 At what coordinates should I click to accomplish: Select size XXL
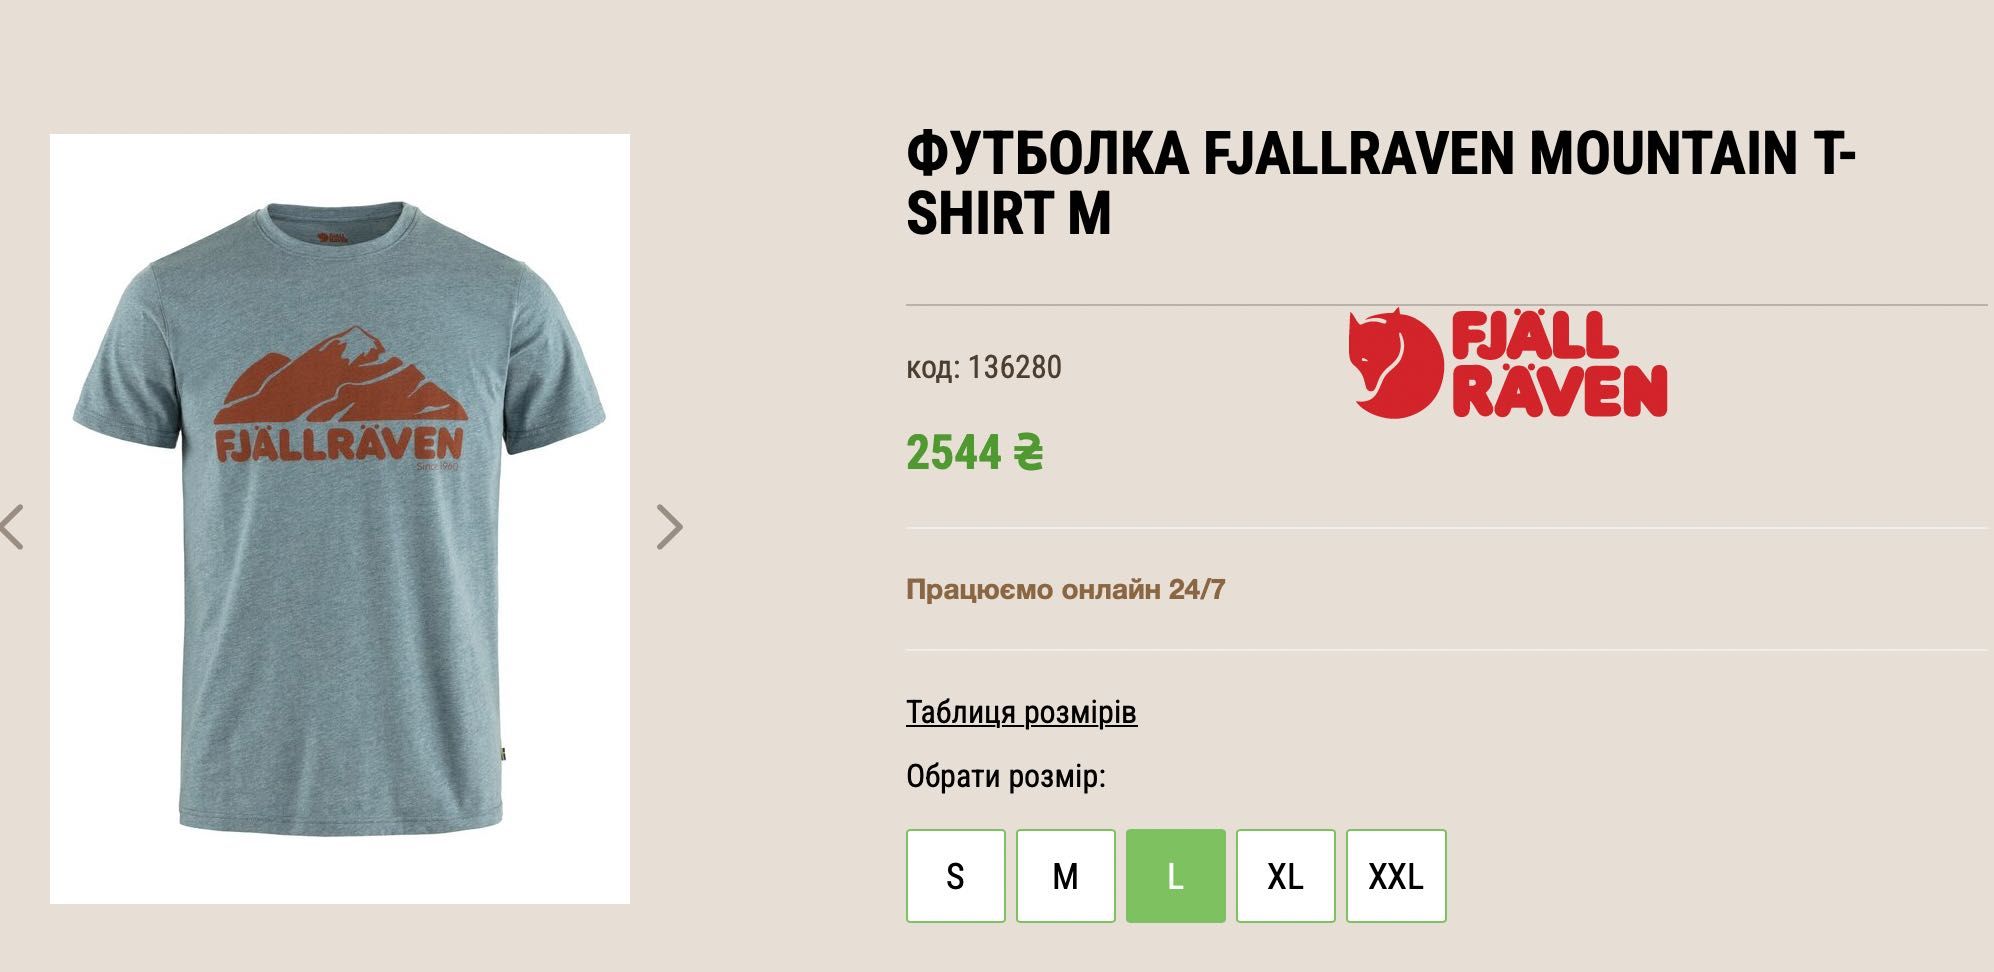[1396, 876]
